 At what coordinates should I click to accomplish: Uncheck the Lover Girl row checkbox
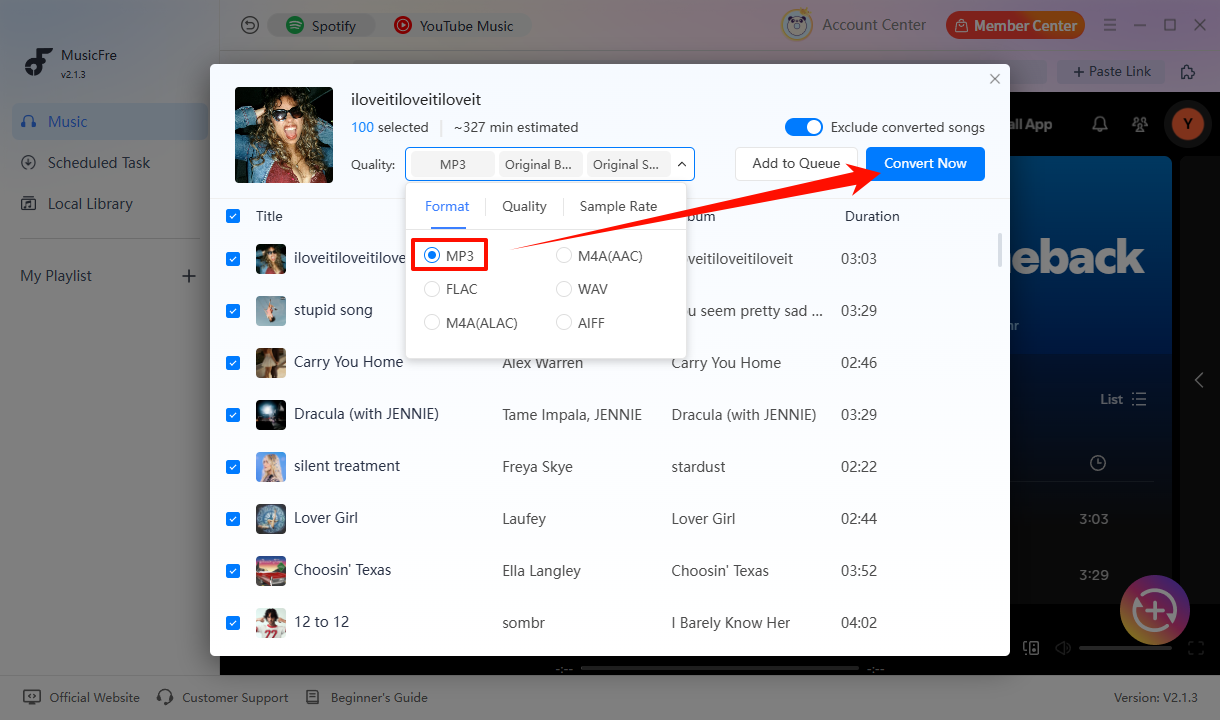tap(233, 519)
